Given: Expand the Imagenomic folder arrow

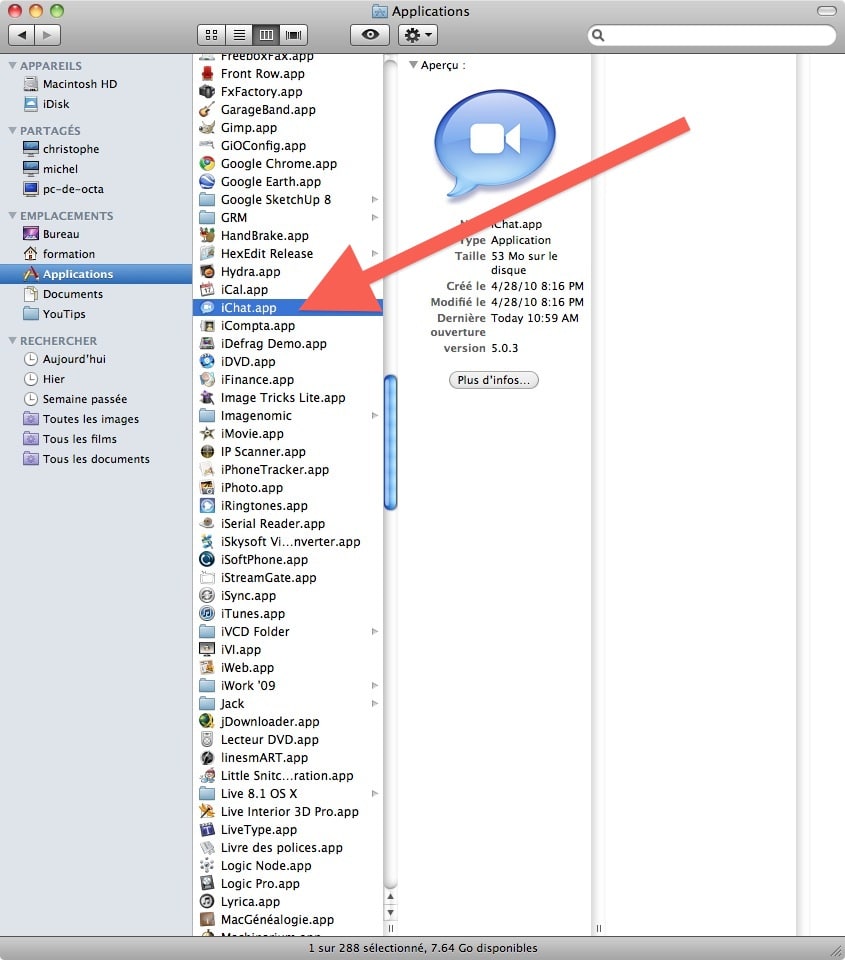Looking at the screenshot, I should [375, 416].
